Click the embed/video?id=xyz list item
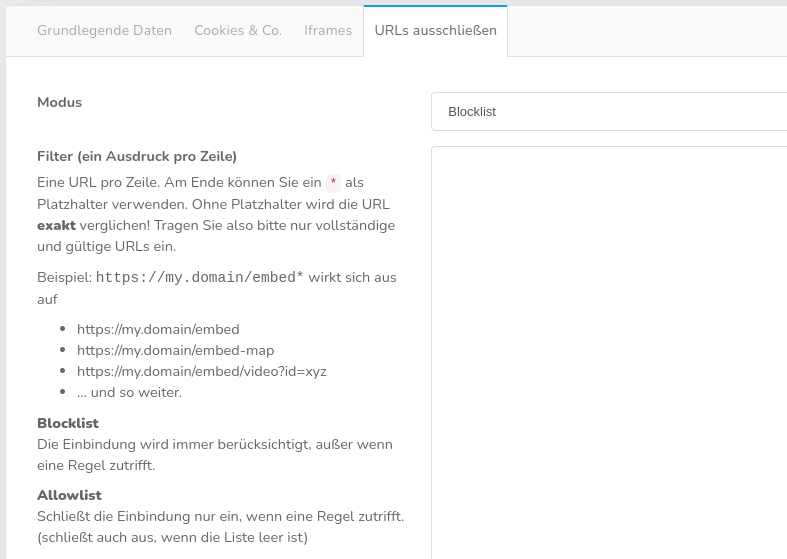Screen dimensions: 787x559 pos(201,371)
